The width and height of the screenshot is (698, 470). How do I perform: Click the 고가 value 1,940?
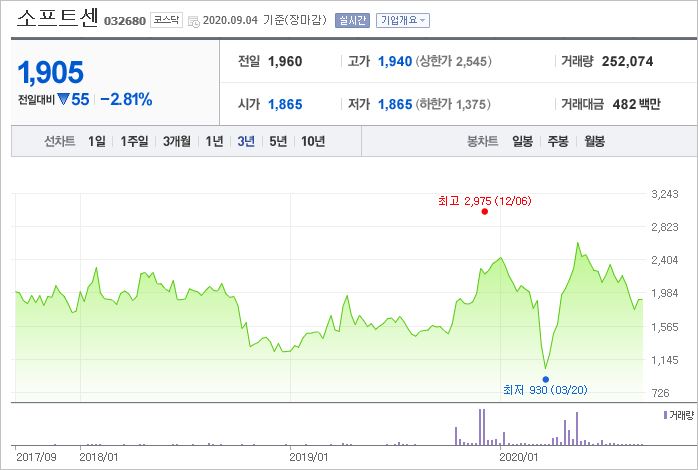coord(395,61)
